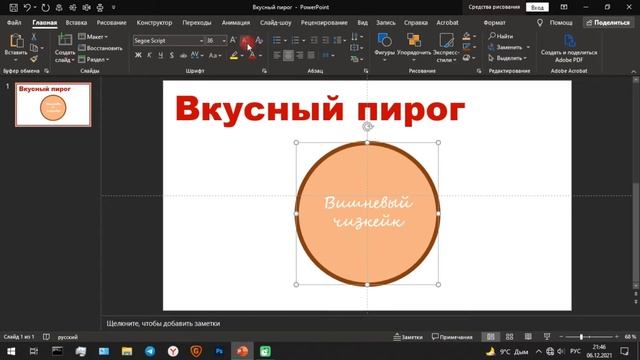Open the Упорядочить arrange menu

(413, 48)
